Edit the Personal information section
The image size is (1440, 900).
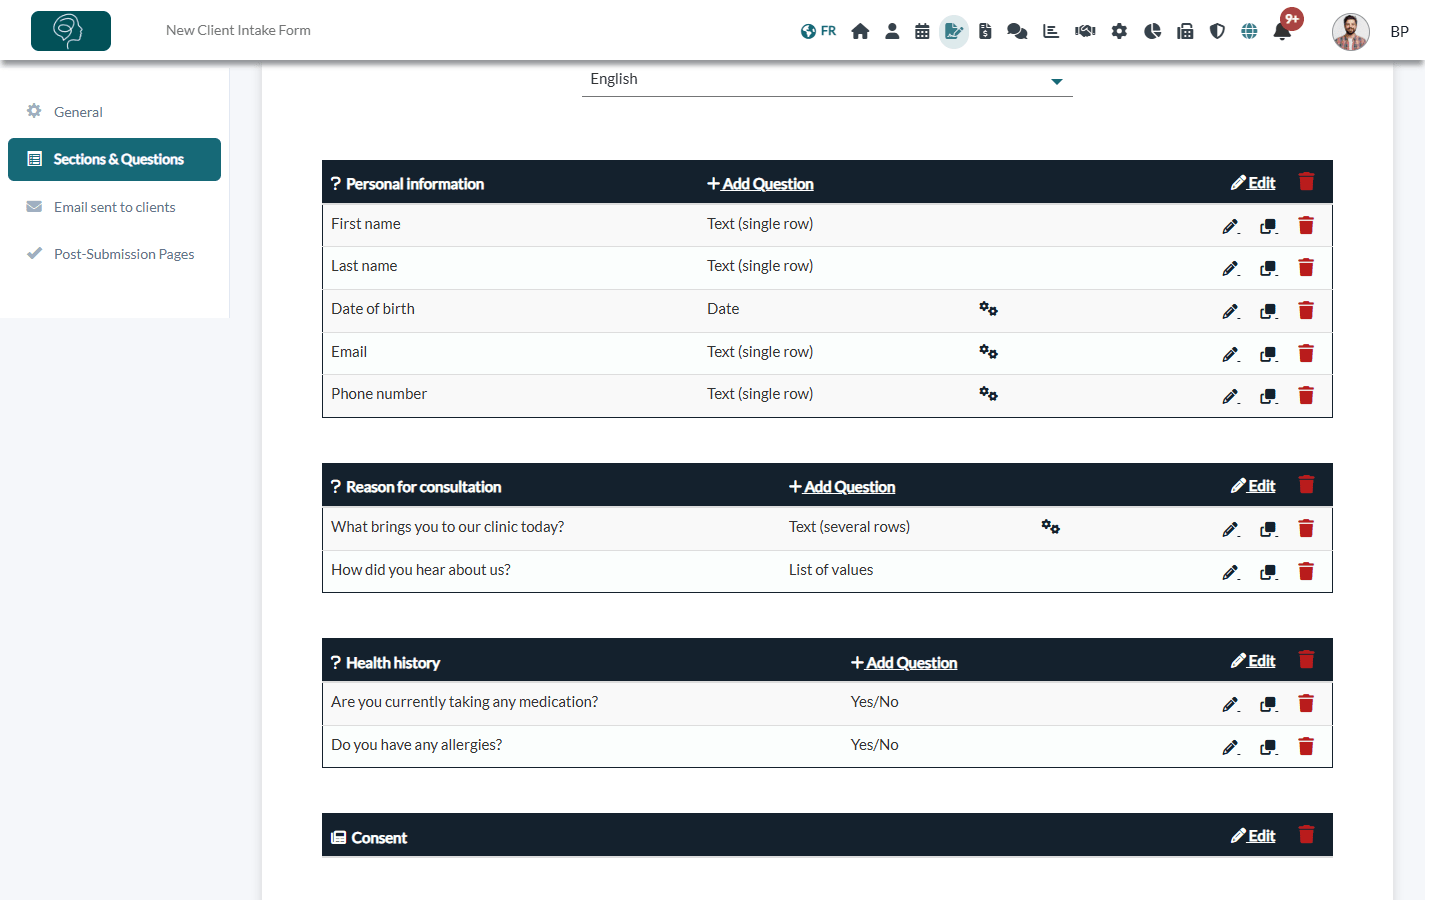click(1253, 183)
